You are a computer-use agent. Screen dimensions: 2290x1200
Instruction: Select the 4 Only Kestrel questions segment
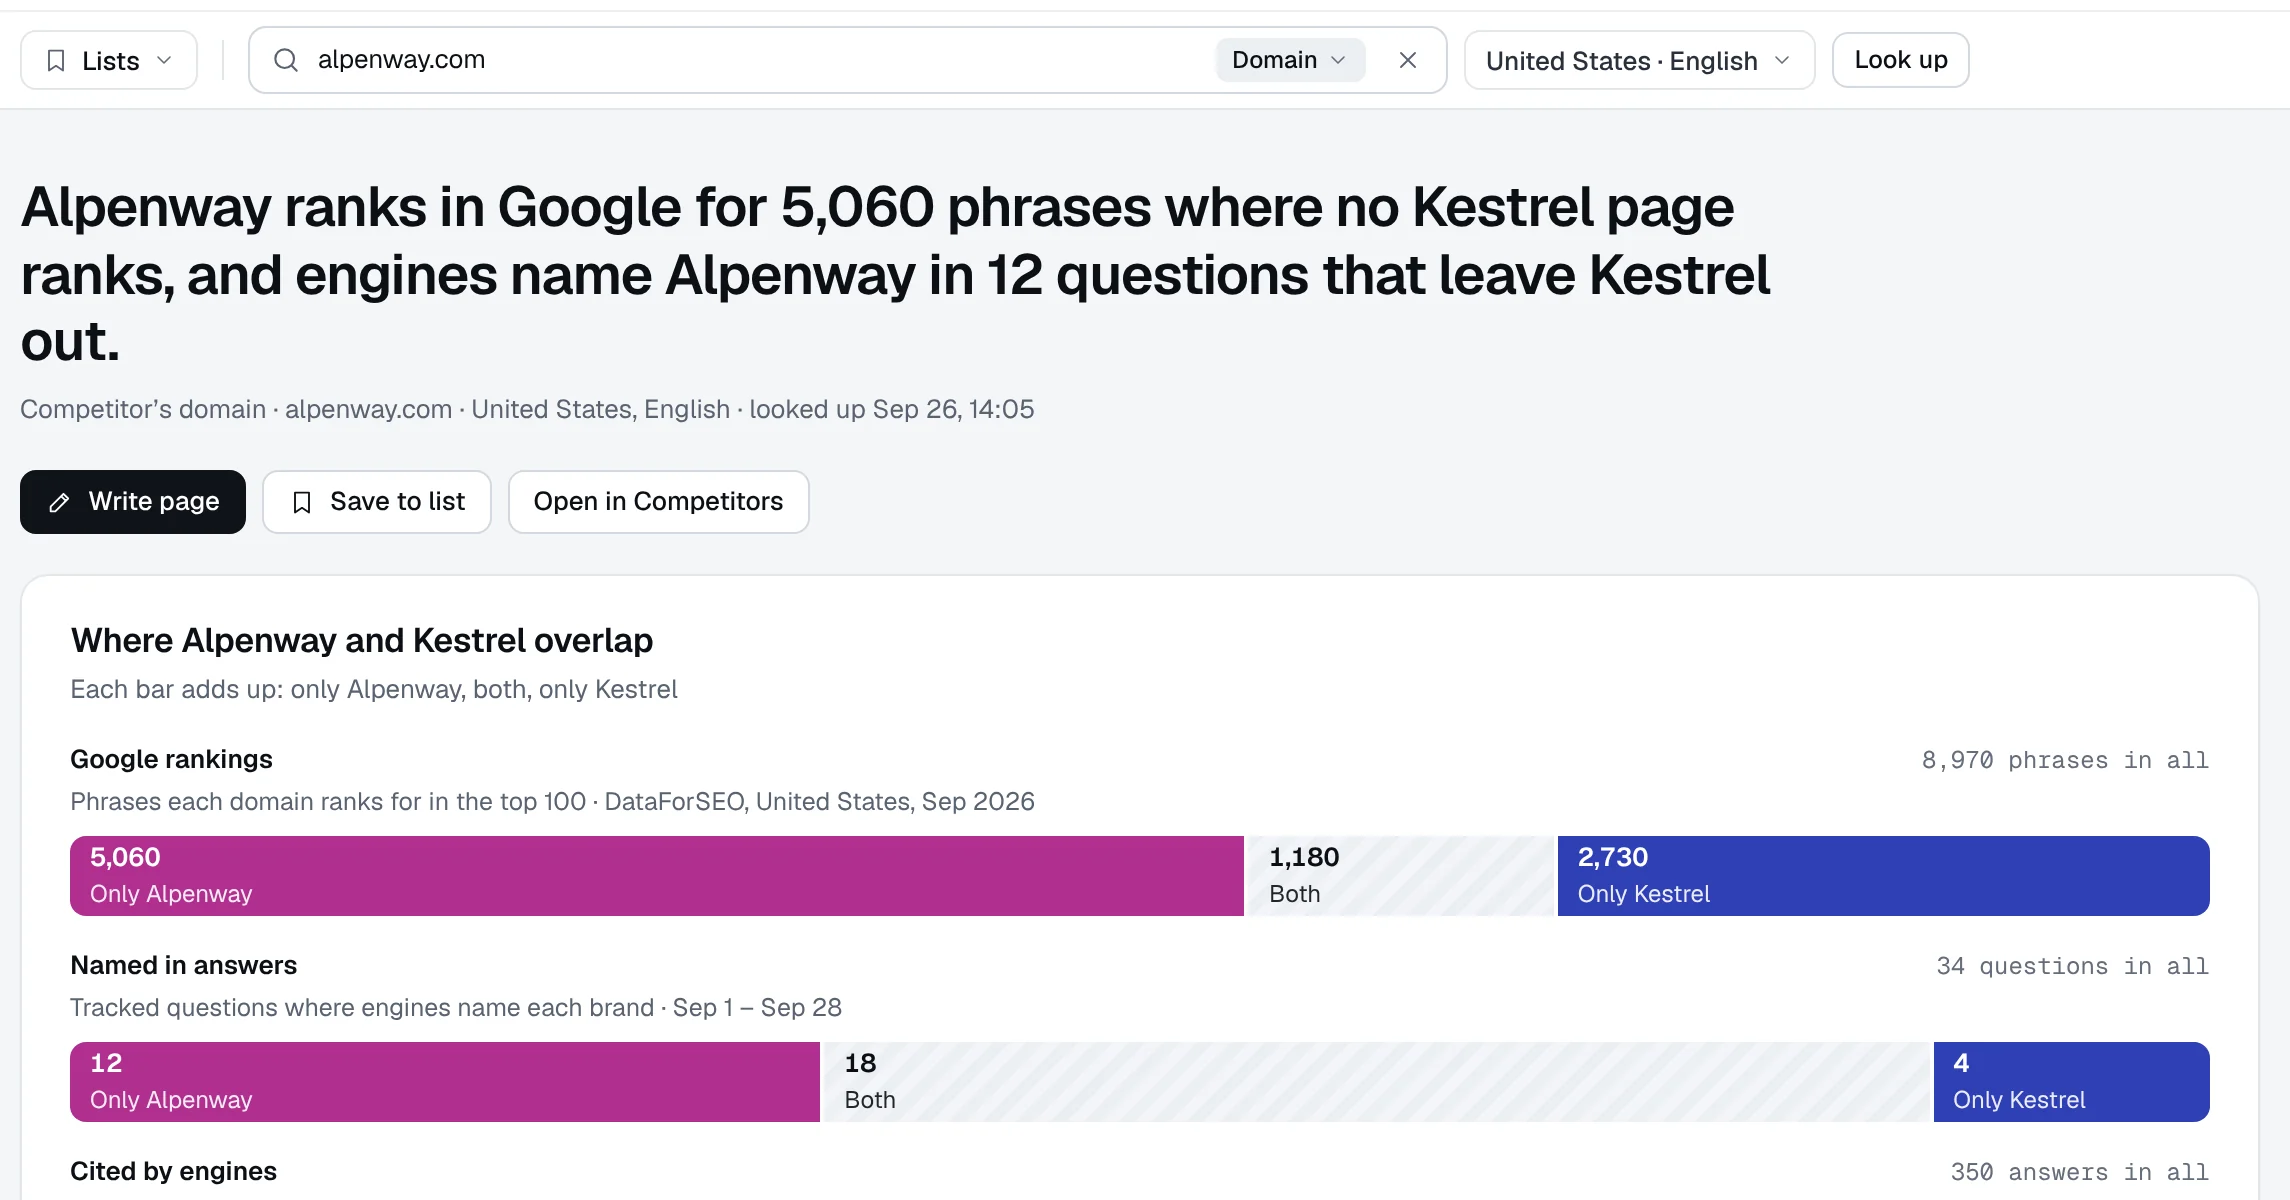pos(2072,1082)
